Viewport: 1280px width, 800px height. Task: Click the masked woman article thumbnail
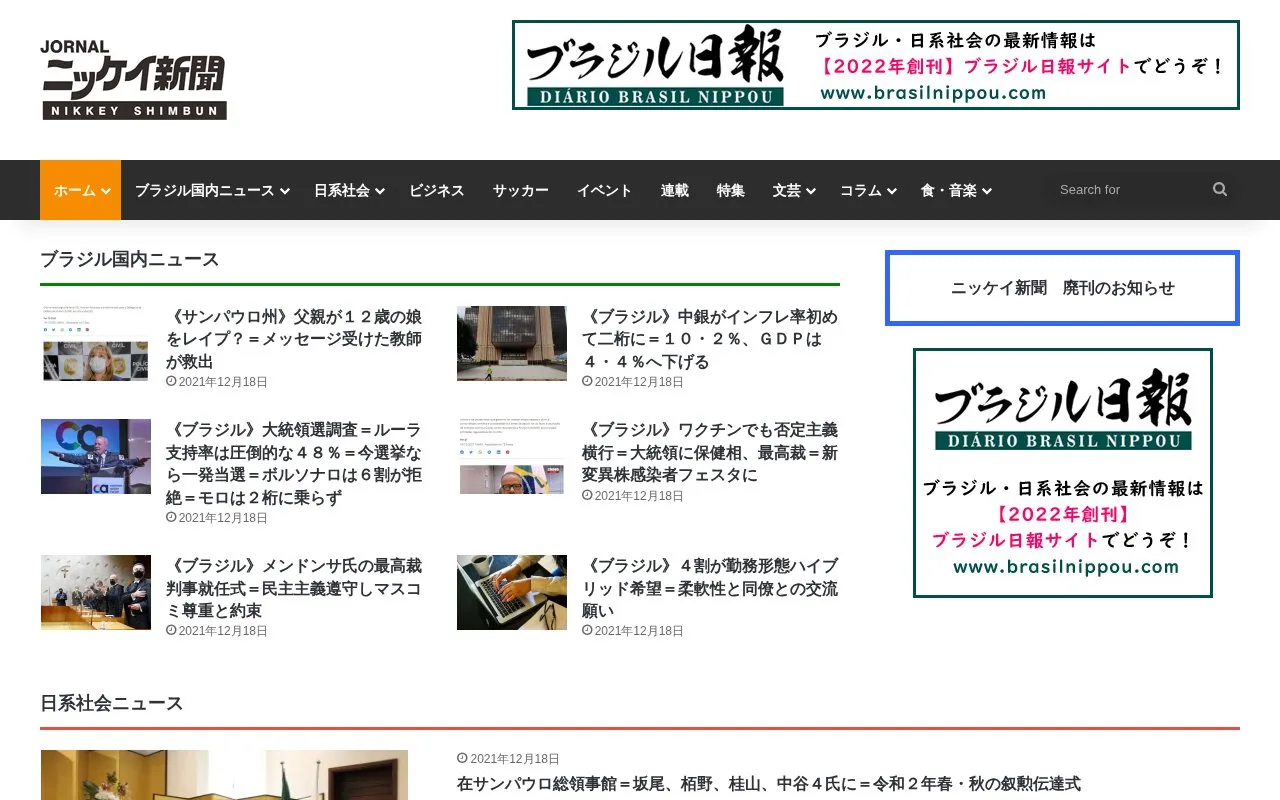click(x=96, y=343)
